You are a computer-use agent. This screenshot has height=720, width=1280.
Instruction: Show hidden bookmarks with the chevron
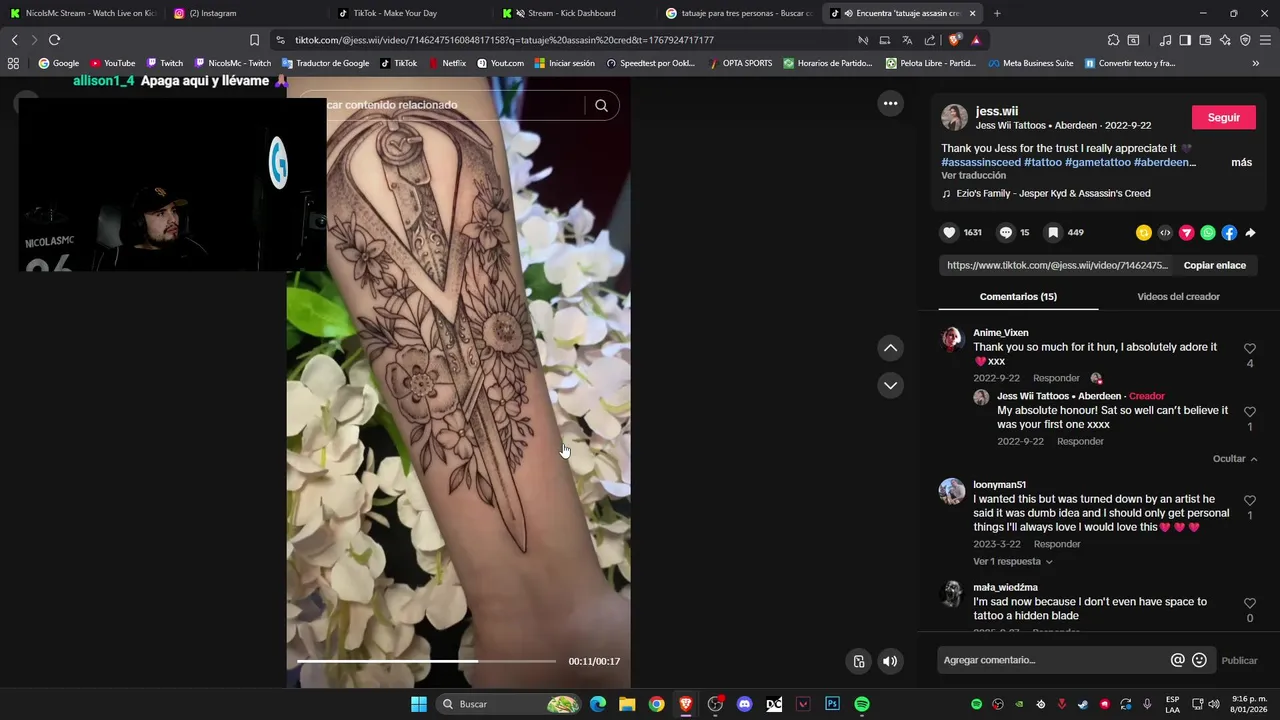(x=1255, y=63)
